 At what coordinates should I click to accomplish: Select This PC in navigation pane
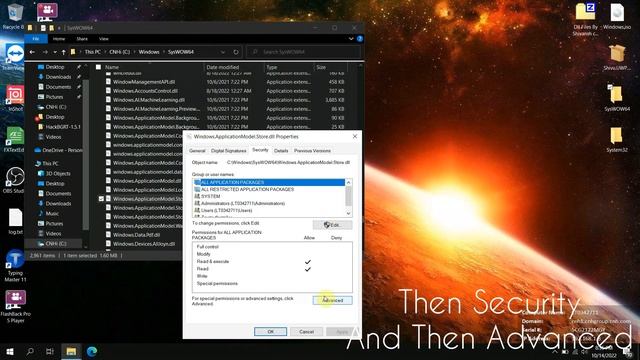[x=50, y=163]
